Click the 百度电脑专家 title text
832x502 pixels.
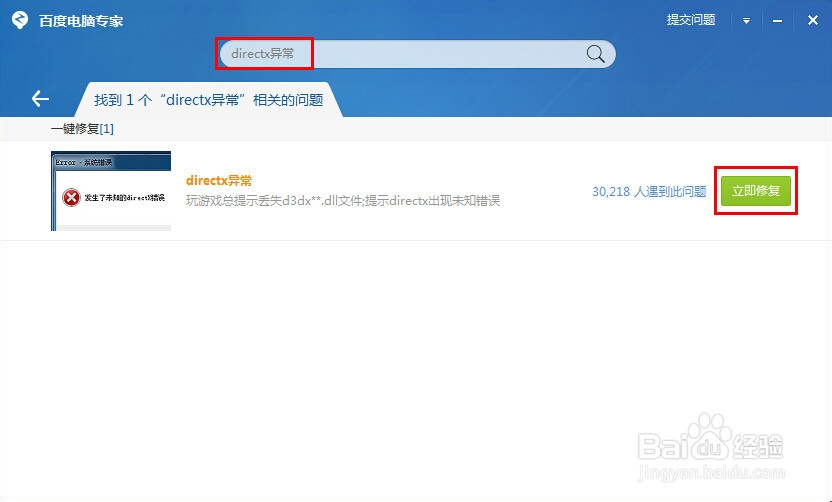point(81,21)
